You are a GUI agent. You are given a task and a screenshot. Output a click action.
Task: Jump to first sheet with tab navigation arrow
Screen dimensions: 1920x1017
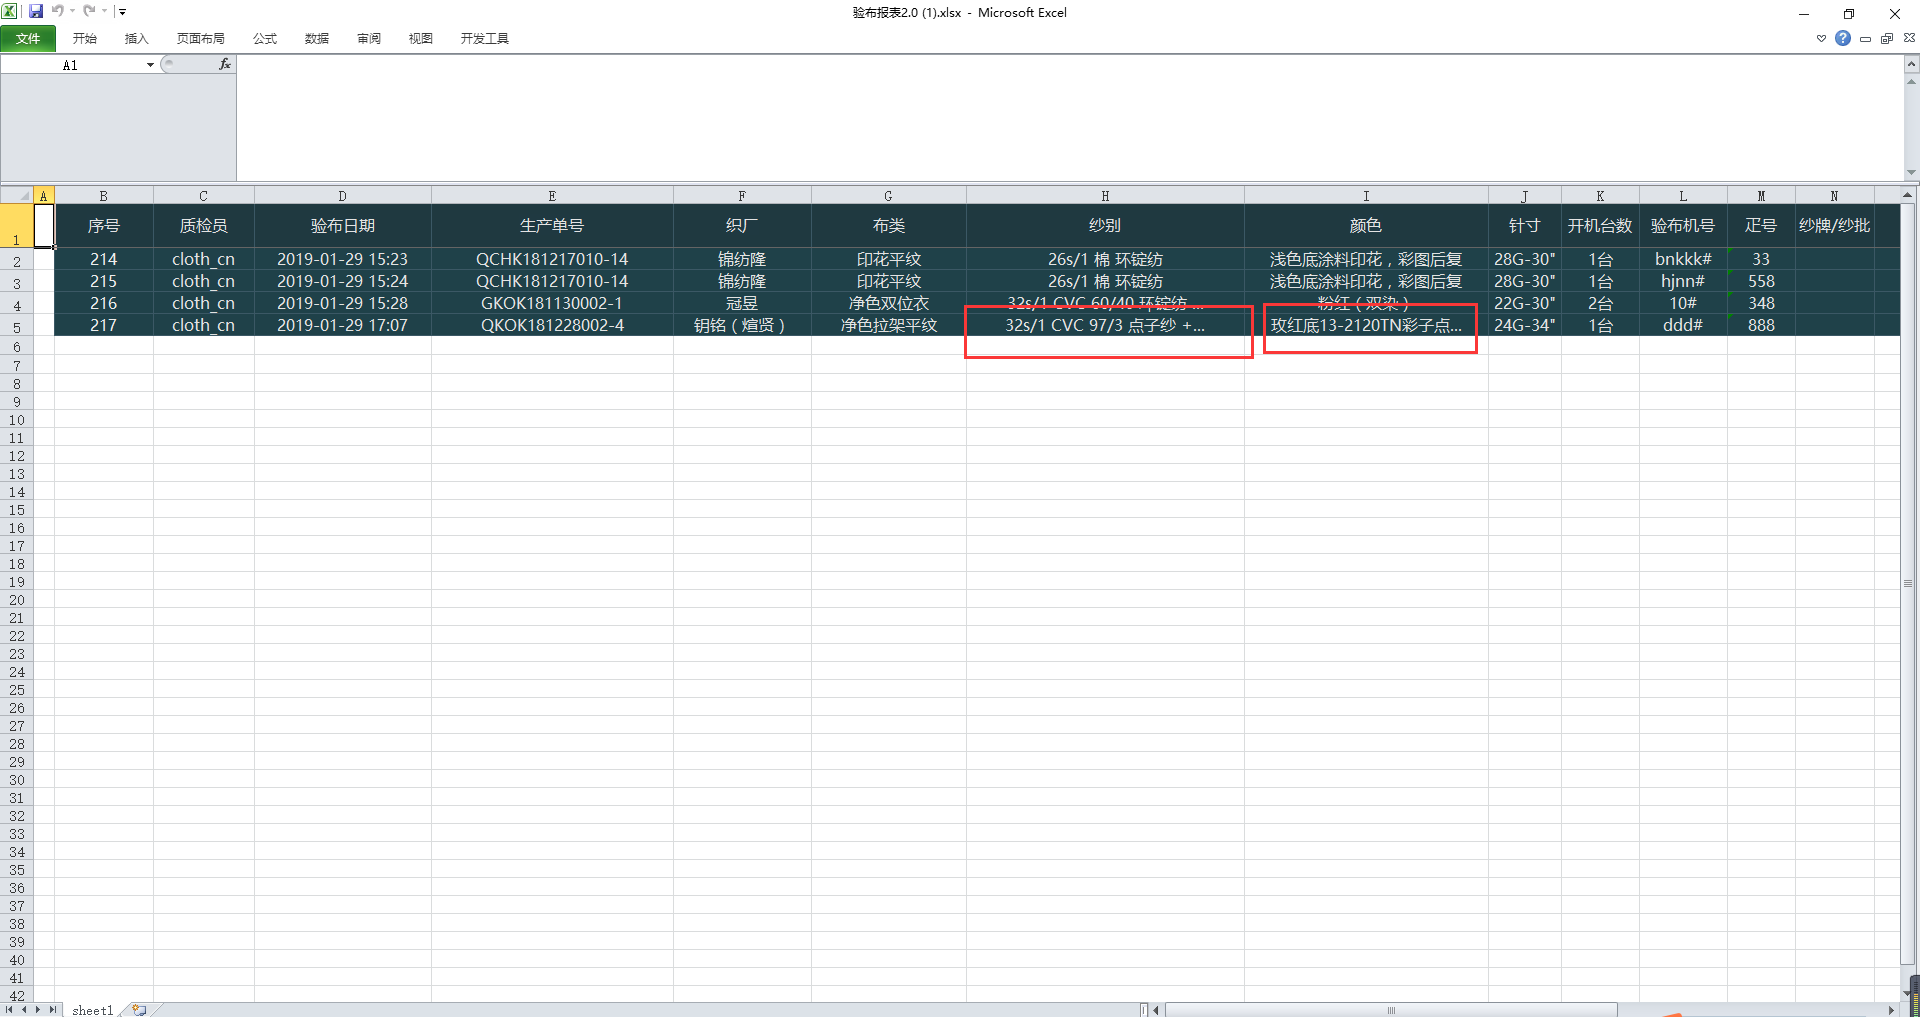[x=10, y=1010]
